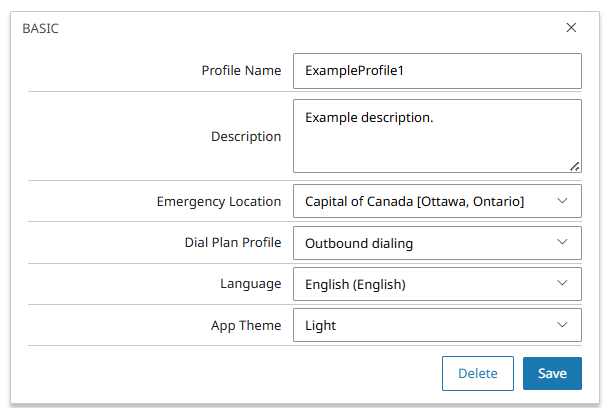Close the BASIC dialog with X icon
This screenshot has width=605, height=408.
(571, 27)
